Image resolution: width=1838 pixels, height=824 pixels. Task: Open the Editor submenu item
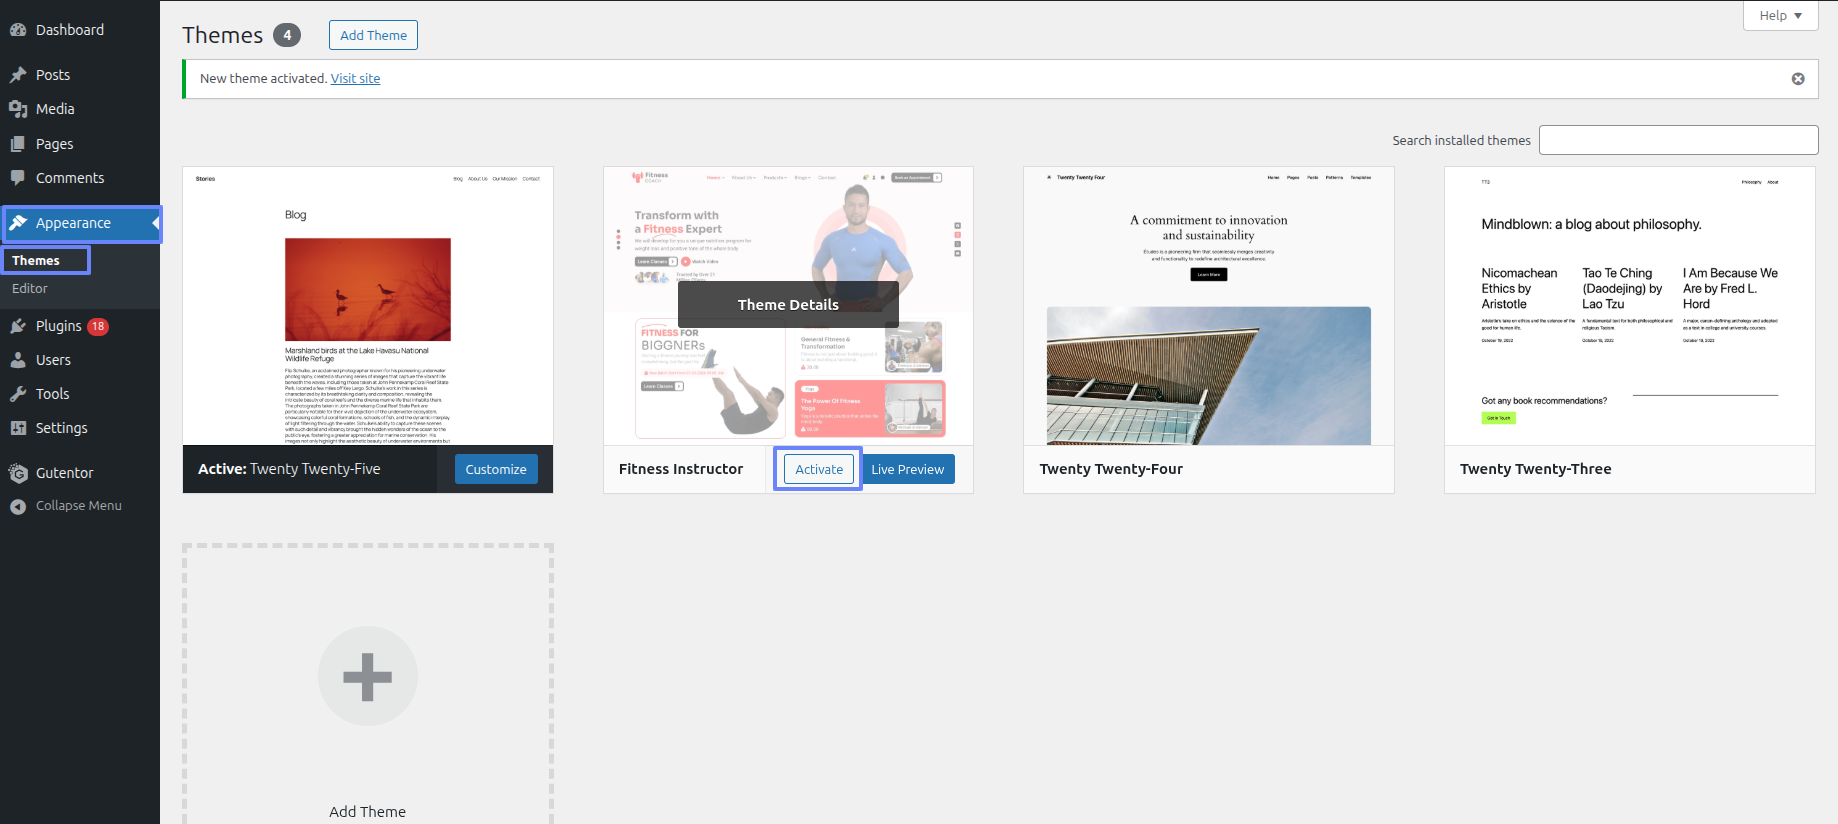30,288
